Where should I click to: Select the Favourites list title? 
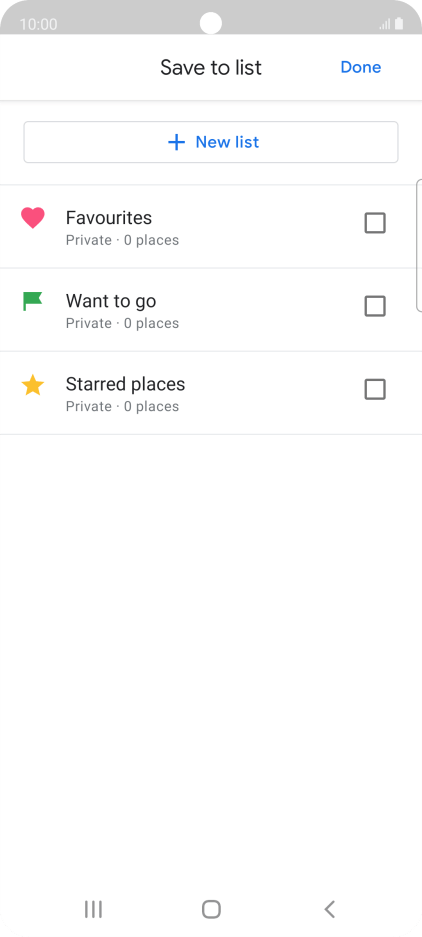coord(109,218)
